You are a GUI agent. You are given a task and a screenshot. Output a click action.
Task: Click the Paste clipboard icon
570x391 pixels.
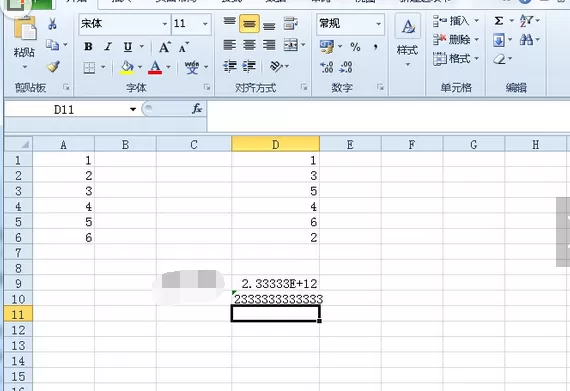25,29
